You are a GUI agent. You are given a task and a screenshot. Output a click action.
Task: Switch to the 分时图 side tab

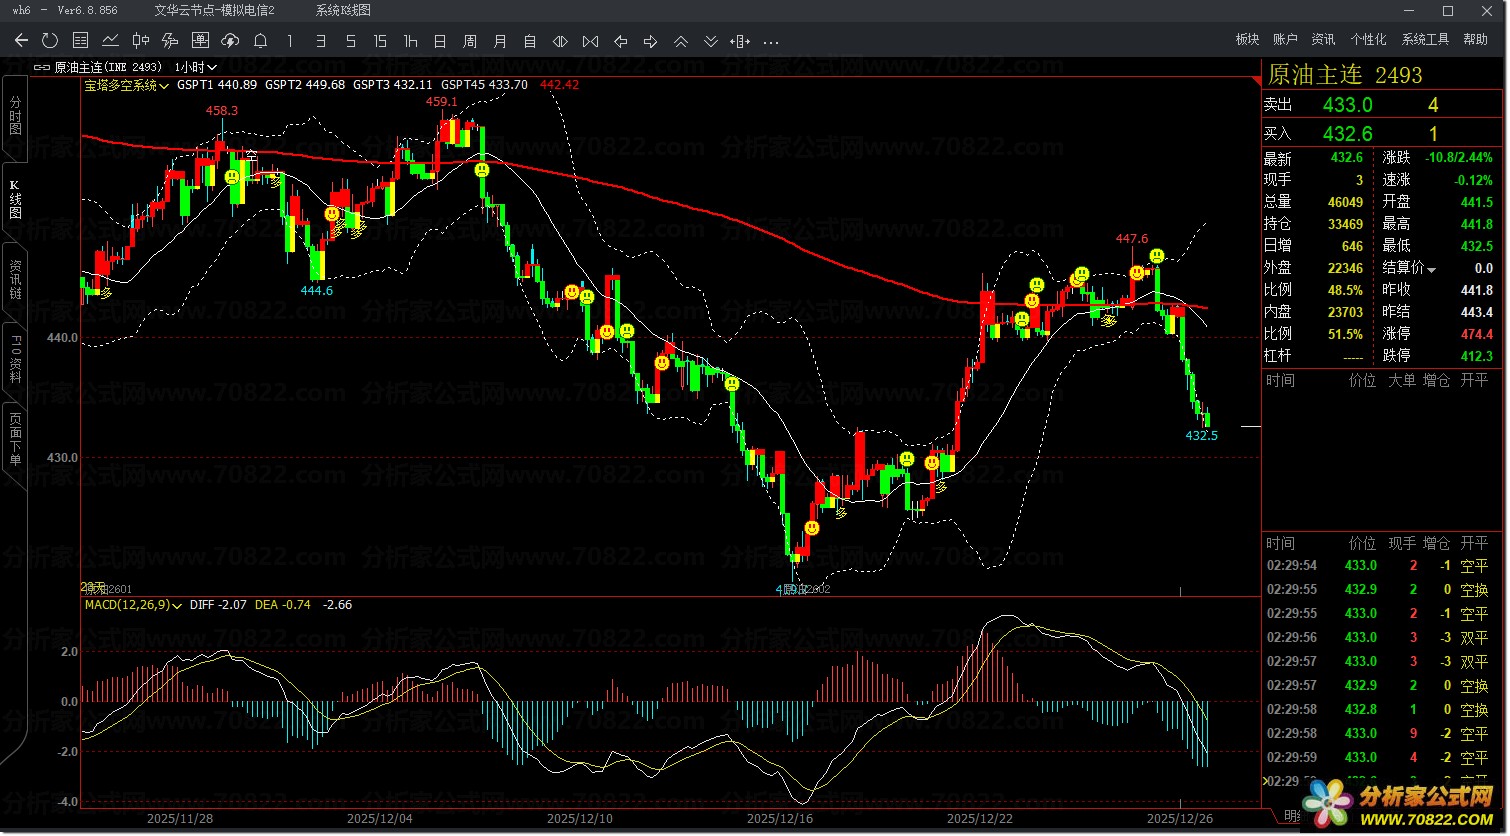click(x=15, y=117)
